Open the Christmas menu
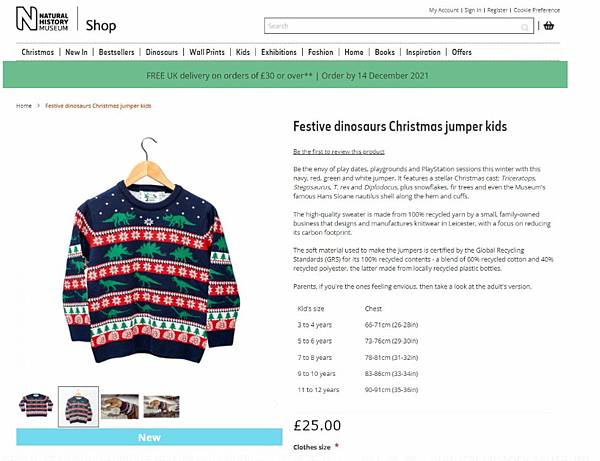The image size is (600, 461). pyautogui.click(x=38, y=52)
